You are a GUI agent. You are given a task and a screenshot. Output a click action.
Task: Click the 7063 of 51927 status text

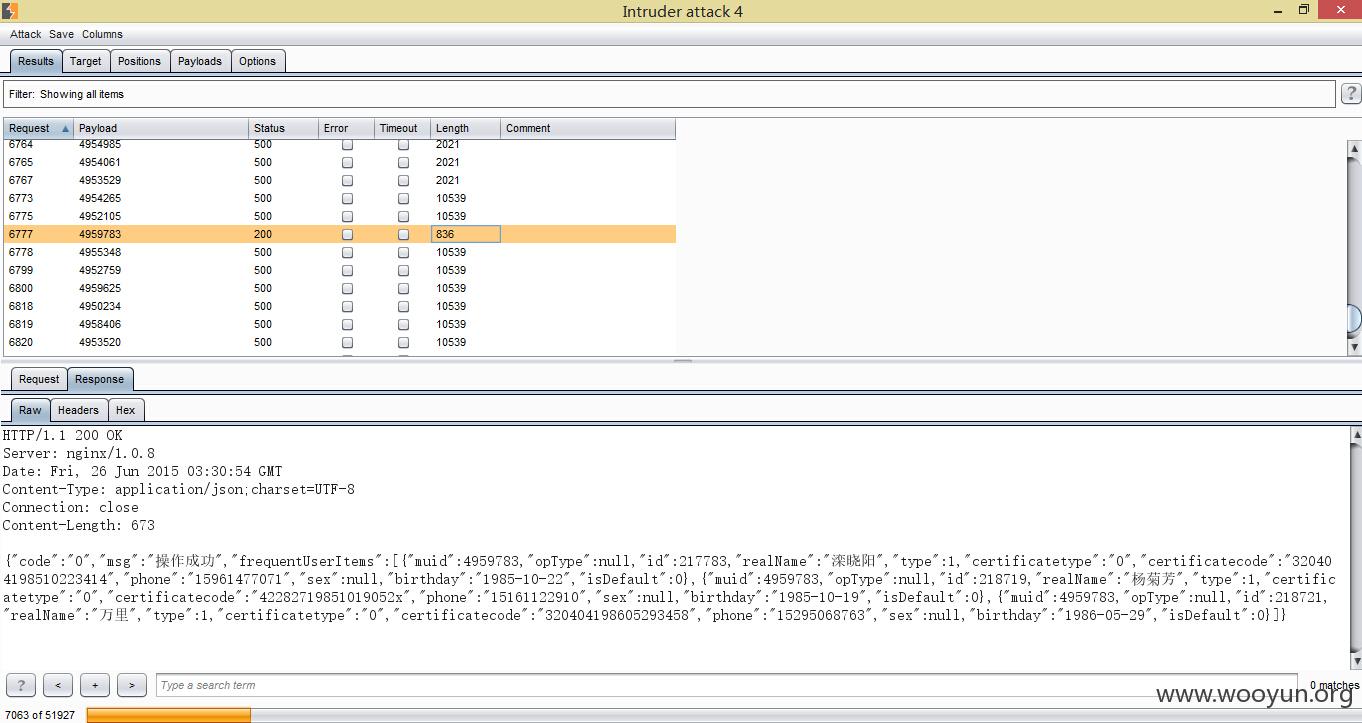[40, 715]
